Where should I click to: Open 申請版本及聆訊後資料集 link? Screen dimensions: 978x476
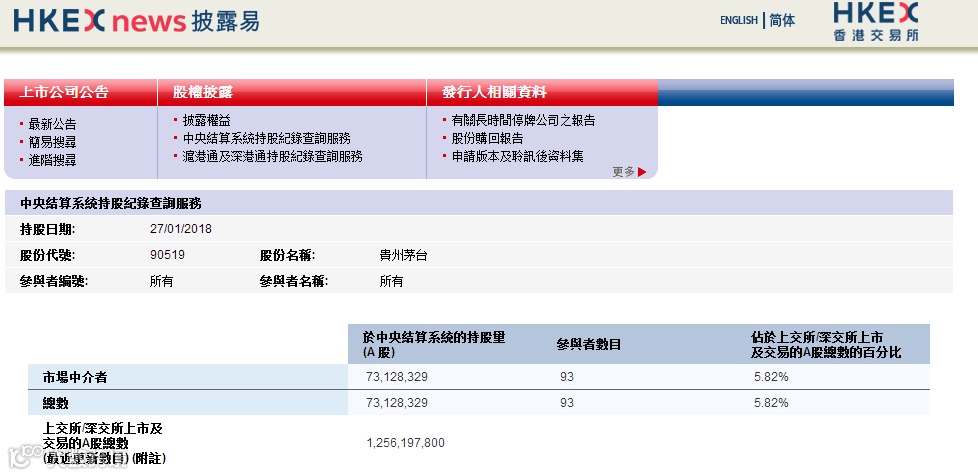[x=518, y=156]
